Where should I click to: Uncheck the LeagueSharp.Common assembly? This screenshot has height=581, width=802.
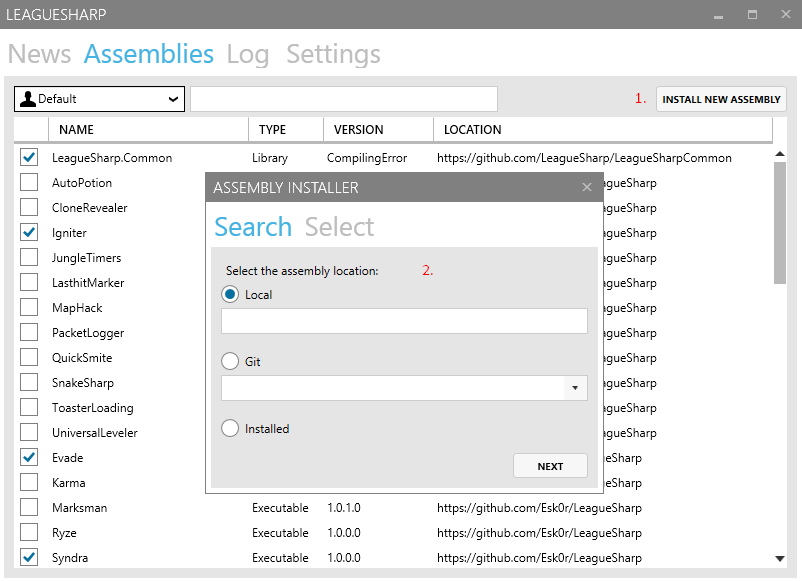coord(29,157)
